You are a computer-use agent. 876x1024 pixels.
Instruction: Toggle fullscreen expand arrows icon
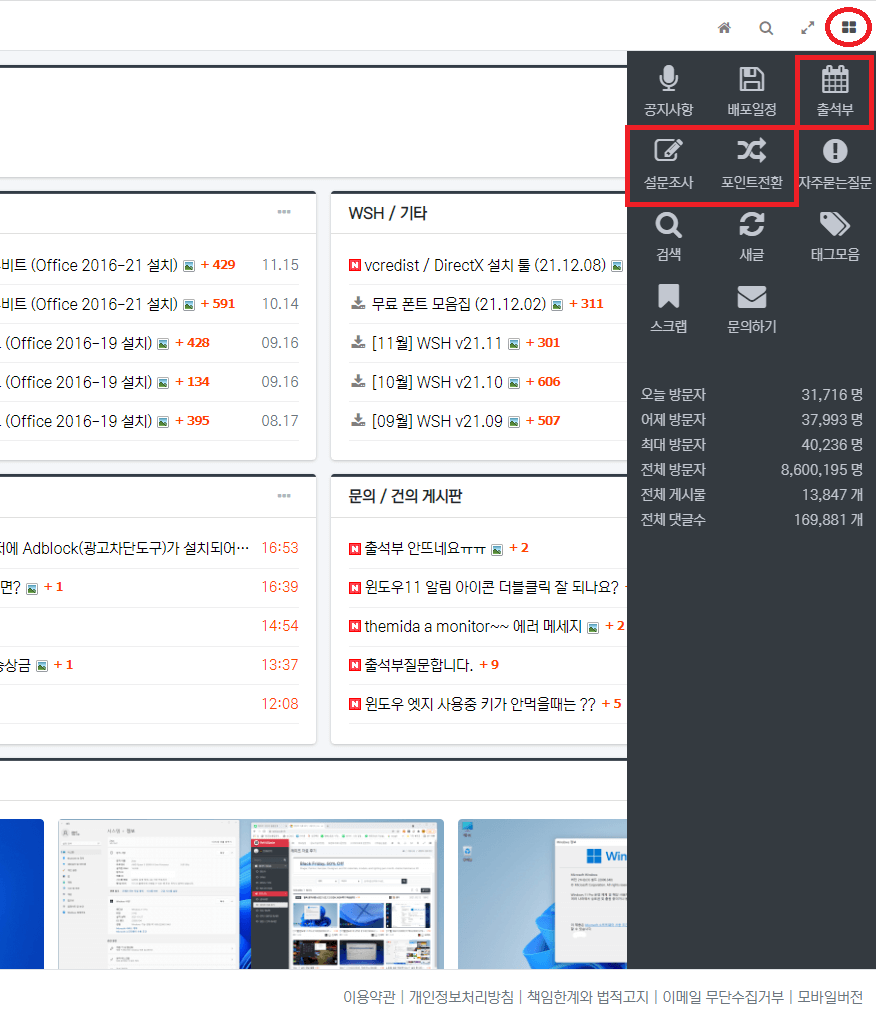pos(808,27)
